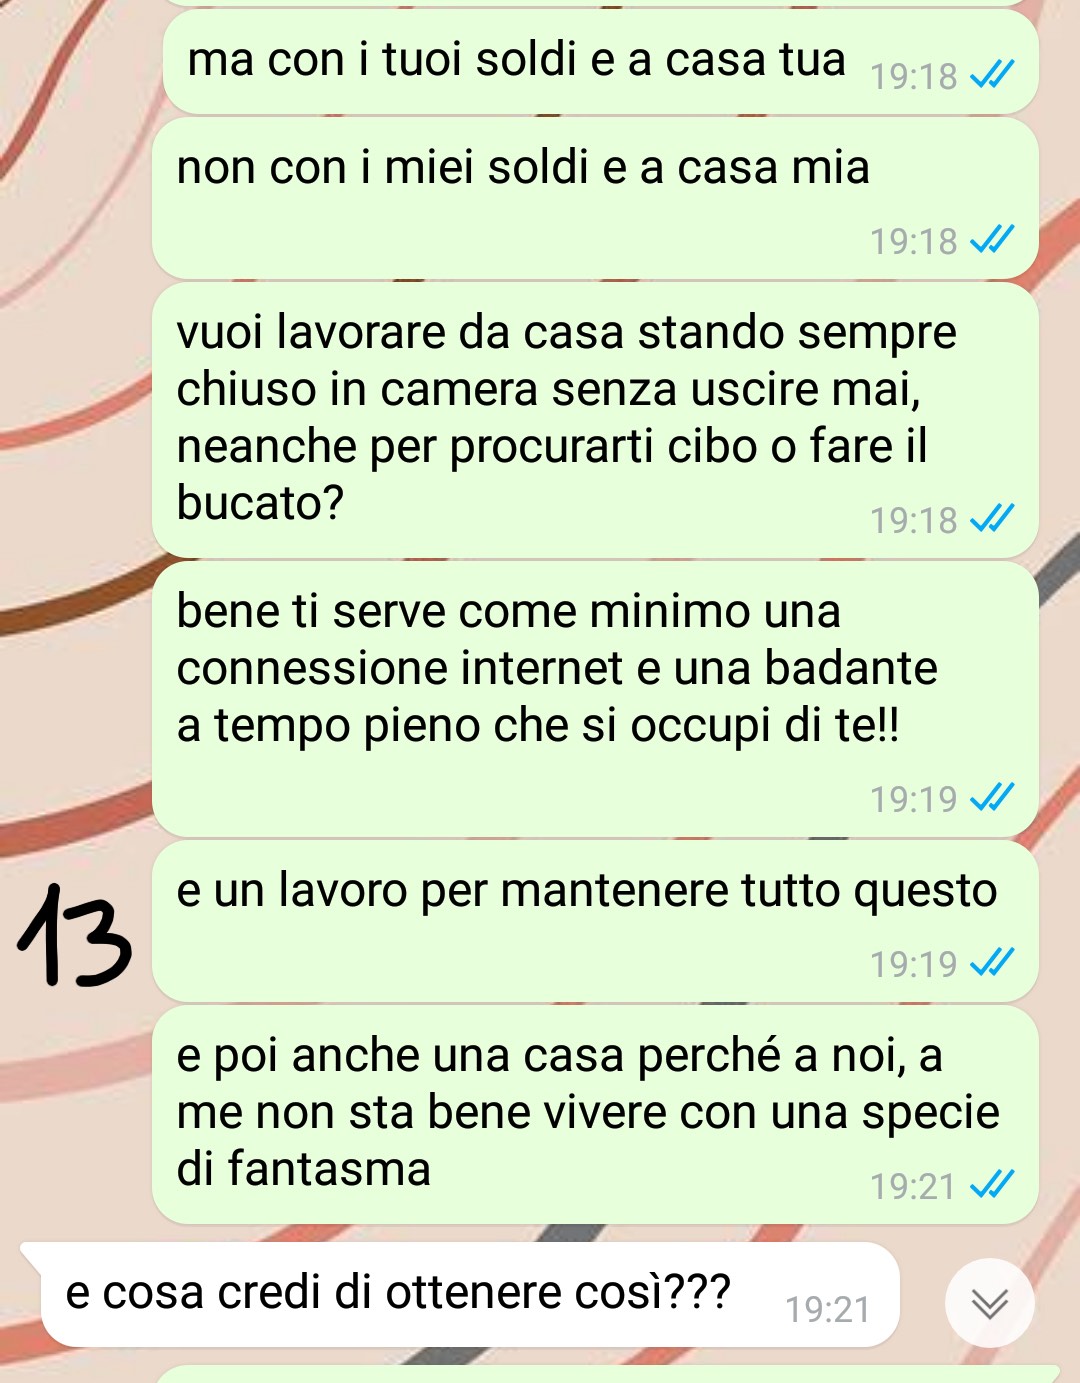The width and height of the screenshot is (1080, 1383).
Task: Select message 'ma con i tuoi soldi e a casa tua'
Action: pyautogui.click(x=600, y=62)
